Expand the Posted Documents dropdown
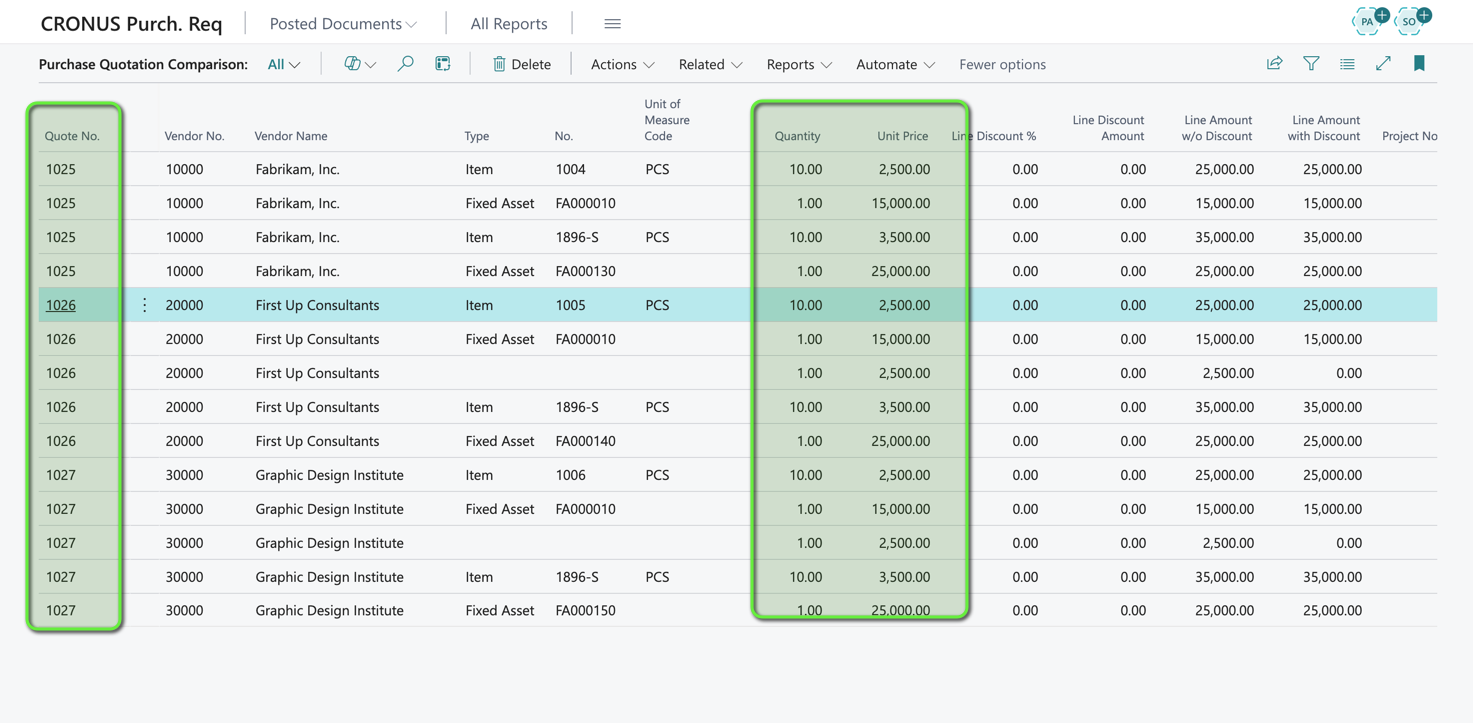 [343, 24]
